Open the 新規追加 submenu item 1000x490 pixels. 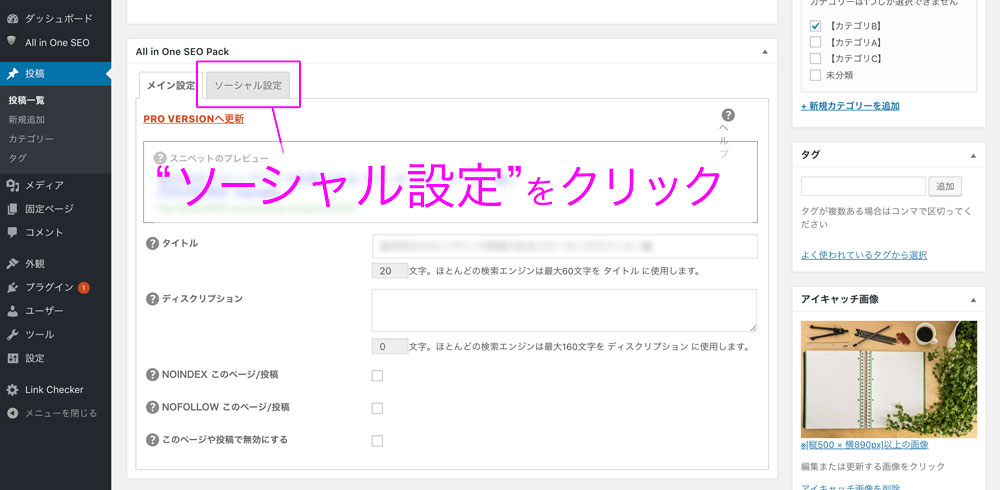(x=26, y=119)
